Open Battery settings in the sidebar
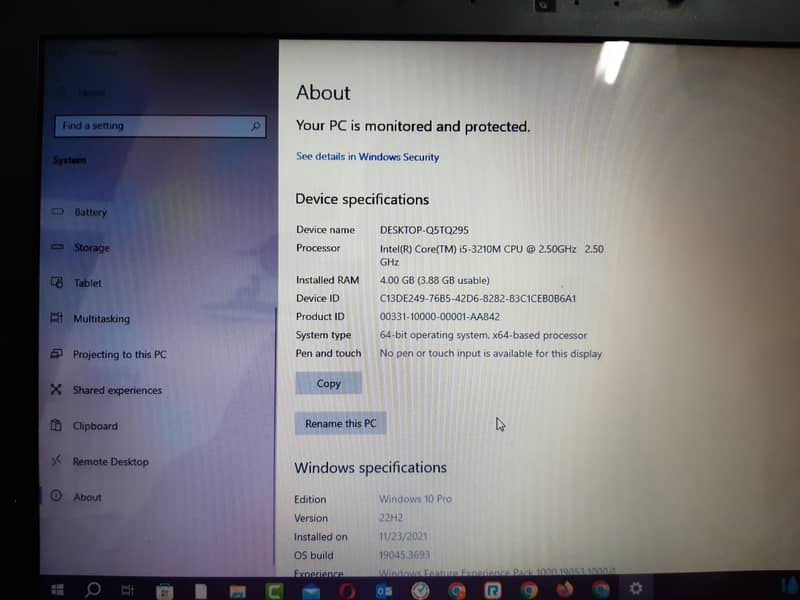 click(x=90, y=212)
